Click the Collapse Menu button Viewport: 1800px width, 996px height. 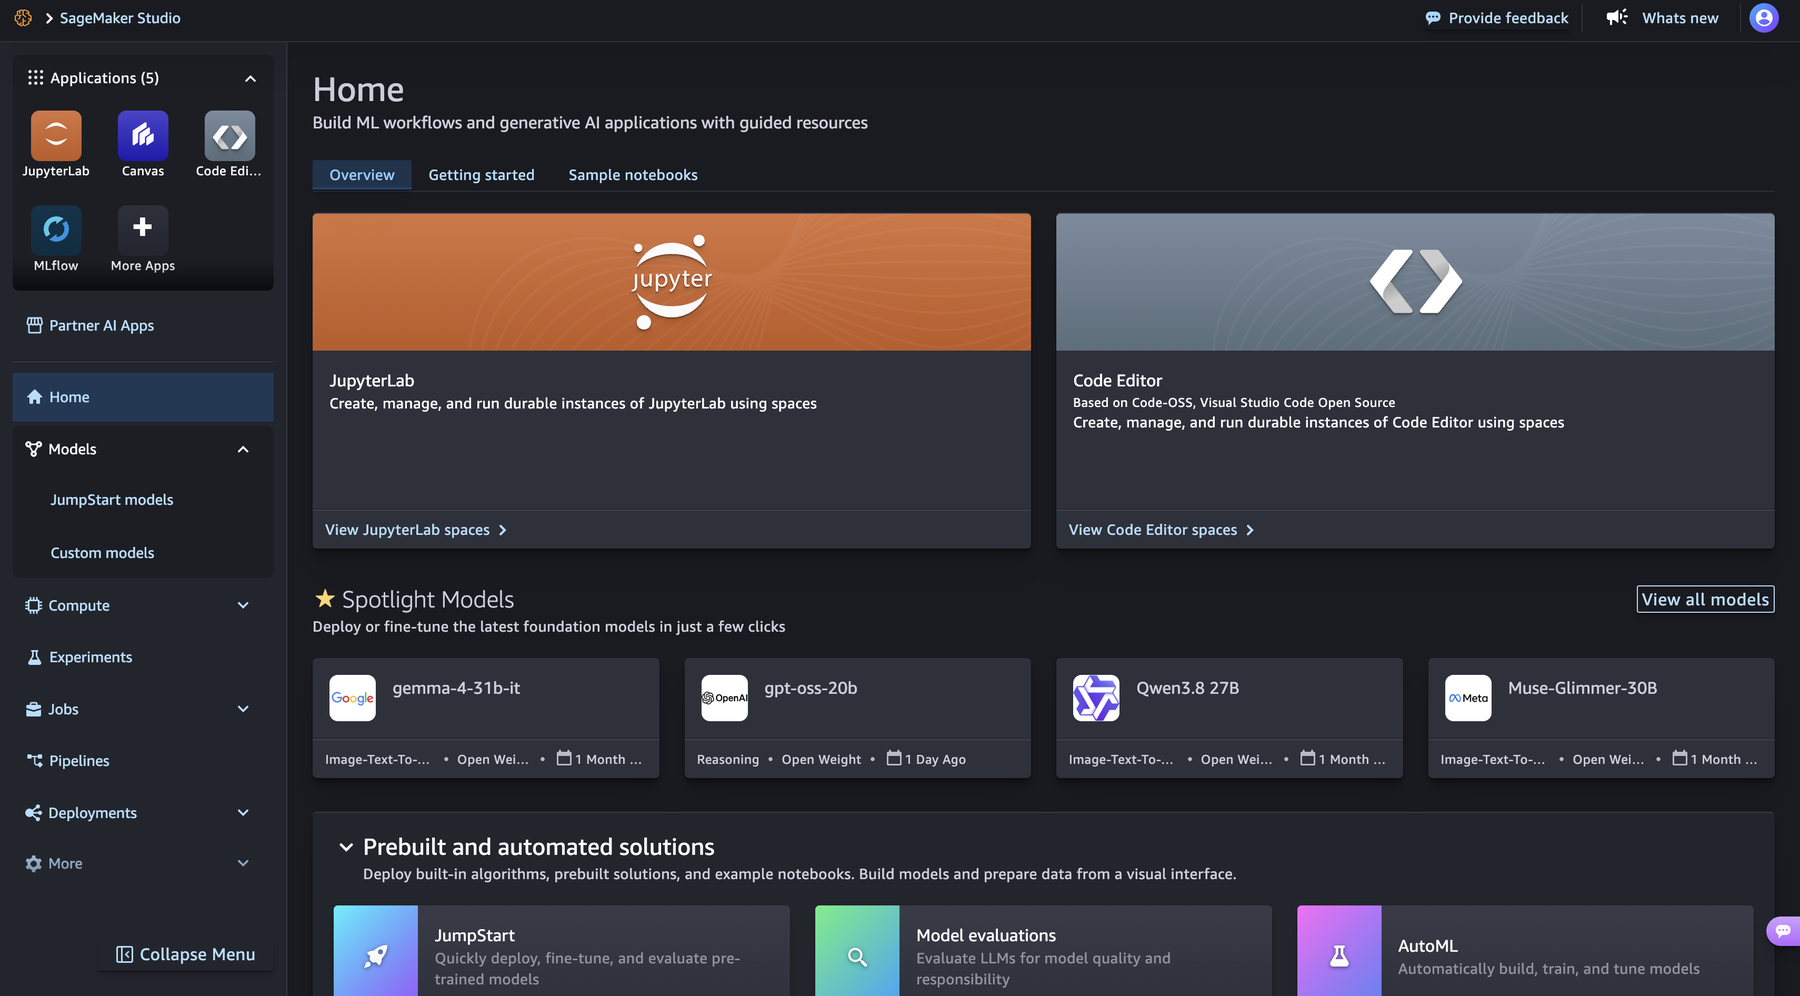186,954
